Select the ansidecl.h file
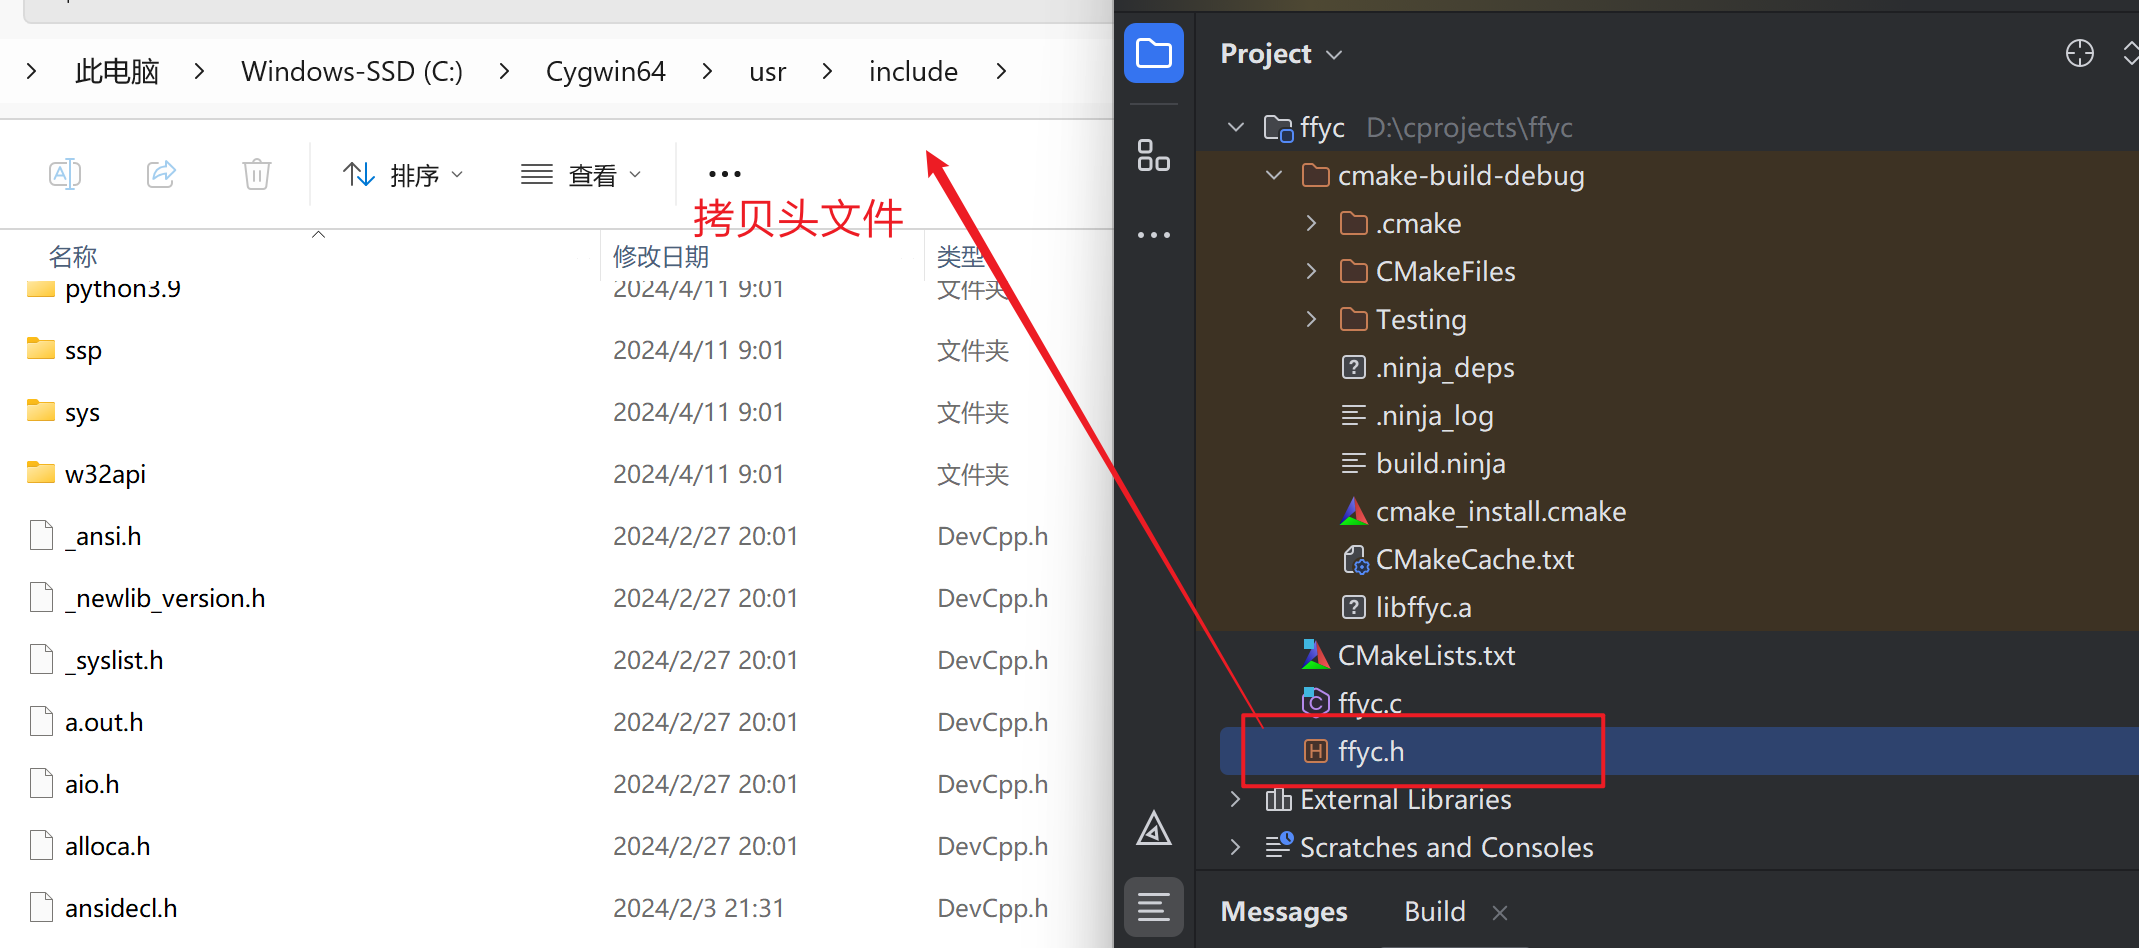Viewport: 2139px width, 948px height. point(557,908)
